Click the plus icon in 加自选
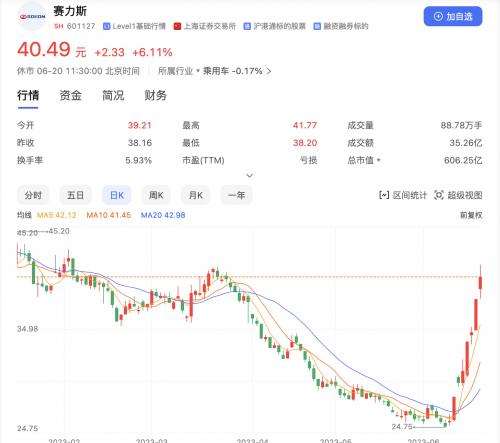The height and width of the screenshot is (443, 500). 438,16
